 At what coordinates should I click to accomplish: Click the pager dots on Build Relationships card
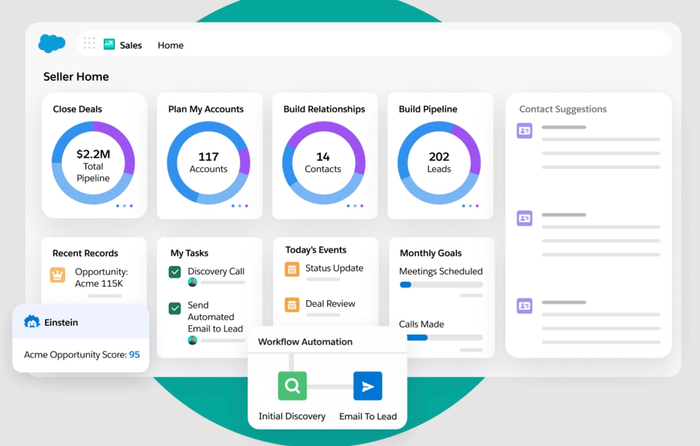355,206
